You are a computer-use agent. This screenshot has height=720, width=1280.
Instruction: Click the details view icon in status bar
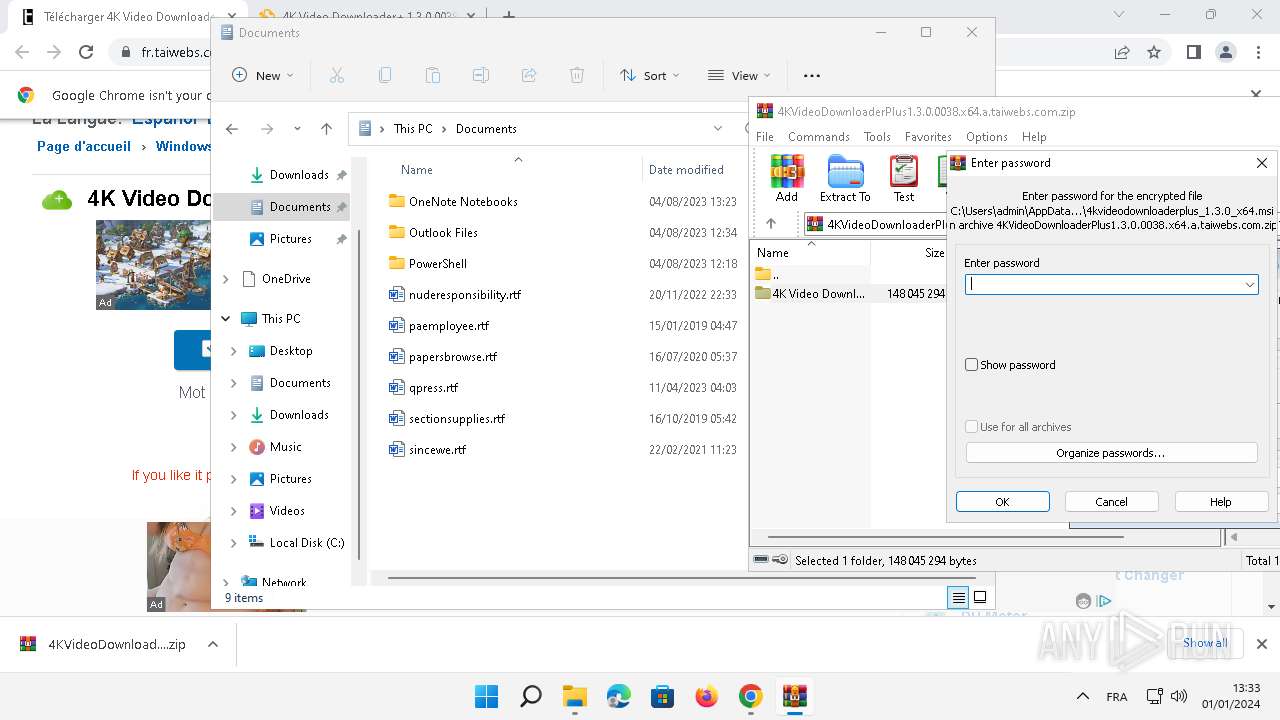pos(958,598)
